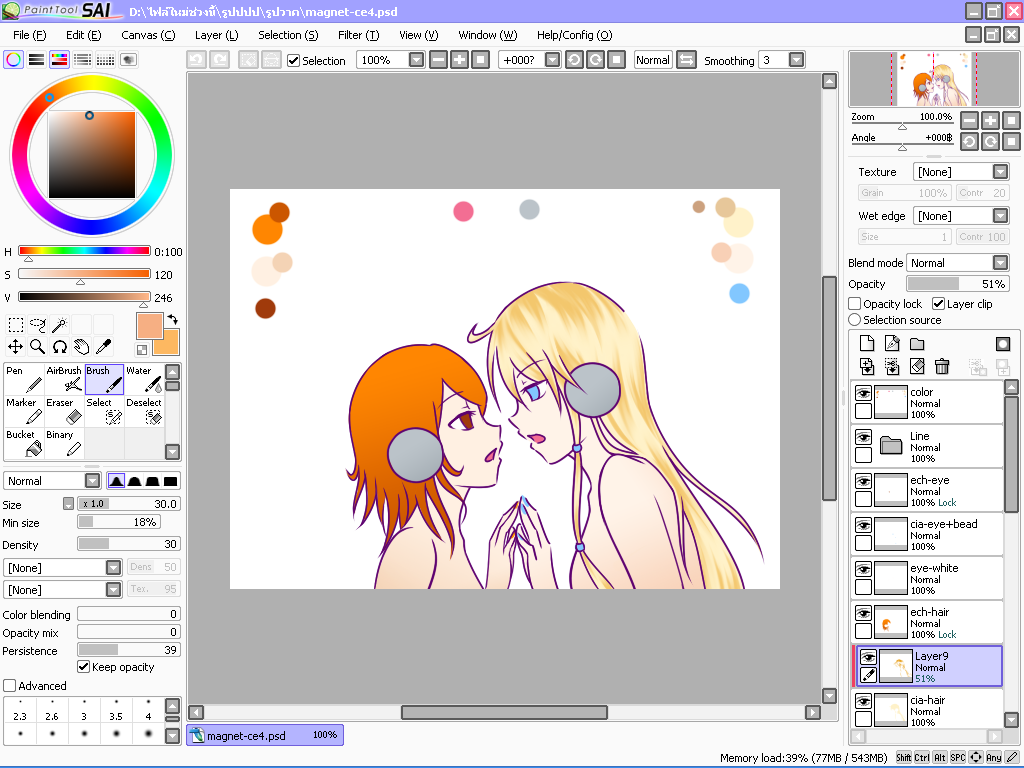
Task: Click the Normal view button in toolbar
Action: point(652,60)
